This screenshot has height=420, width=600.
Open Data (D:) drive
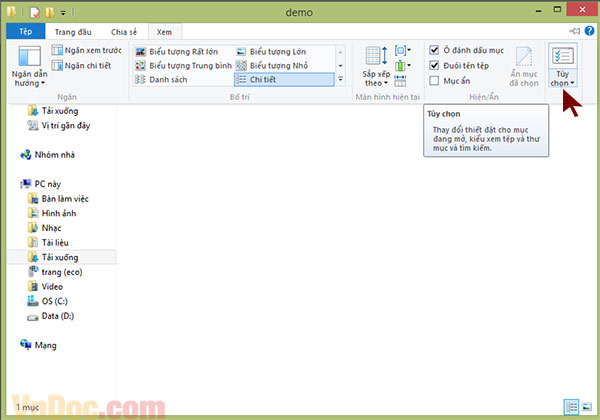click(x=51, y=316)
